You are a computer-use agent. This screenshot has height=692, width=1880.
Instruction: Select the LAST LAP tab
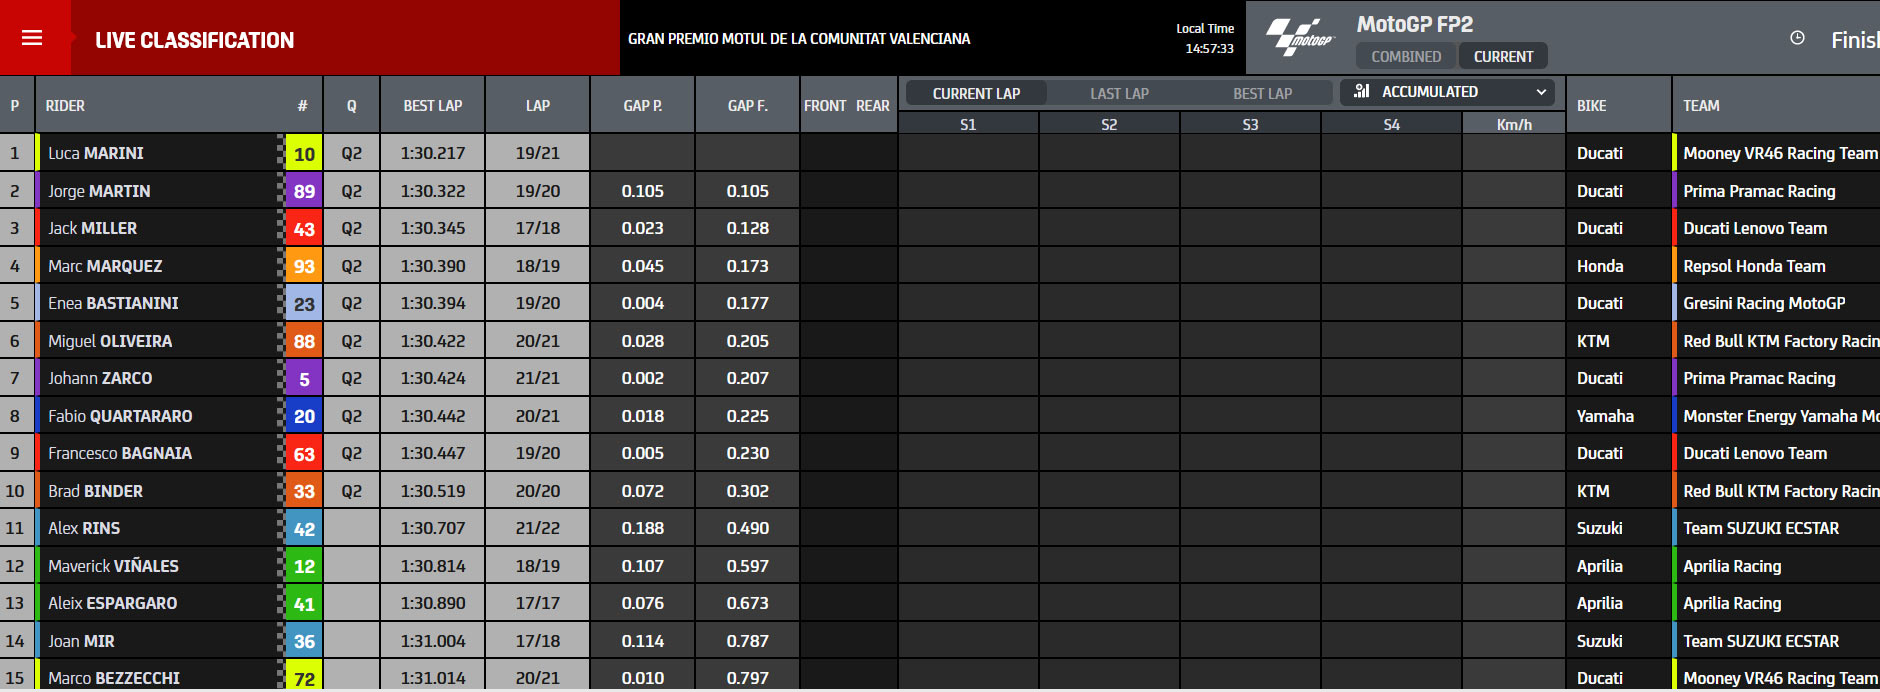coord(1119,93)
